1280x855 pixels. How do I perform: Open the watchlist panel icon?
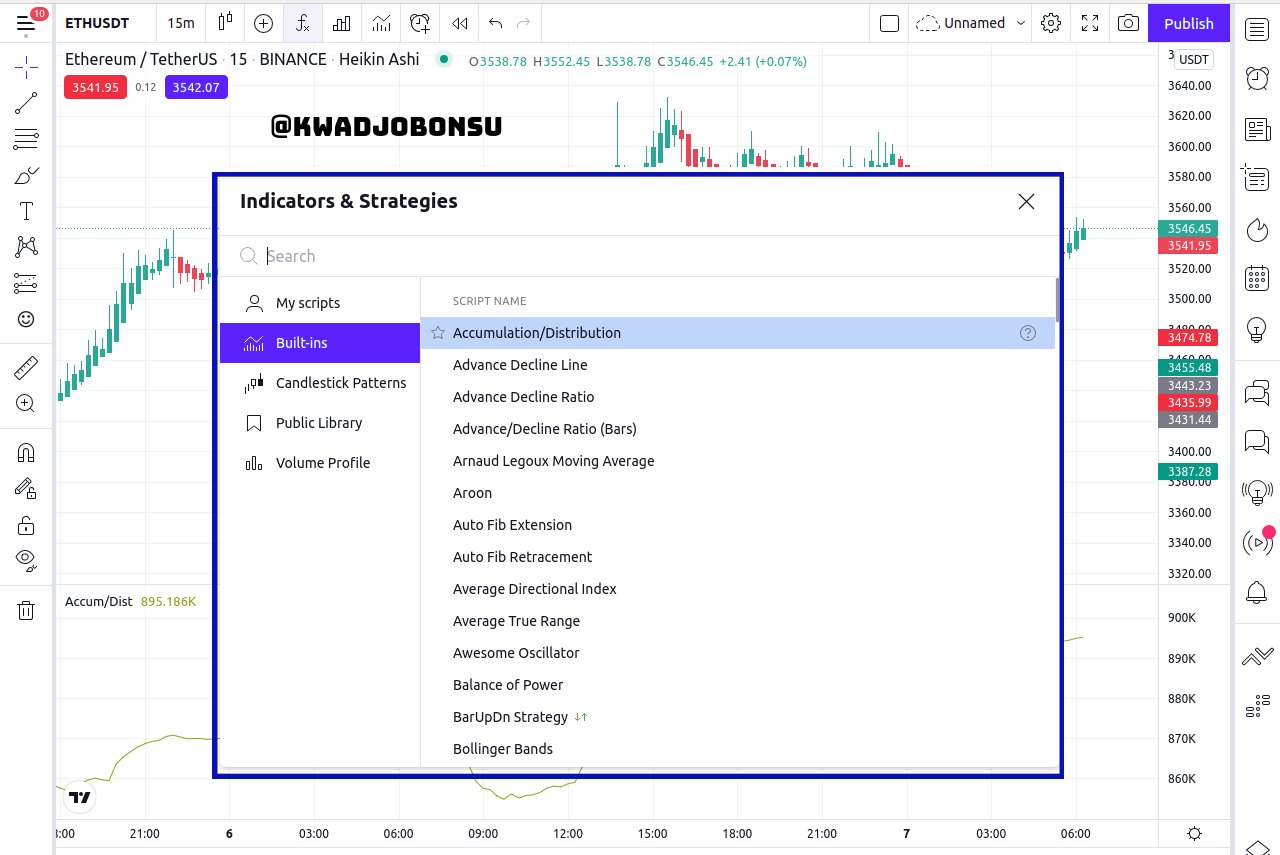(x=1257, y=29)
